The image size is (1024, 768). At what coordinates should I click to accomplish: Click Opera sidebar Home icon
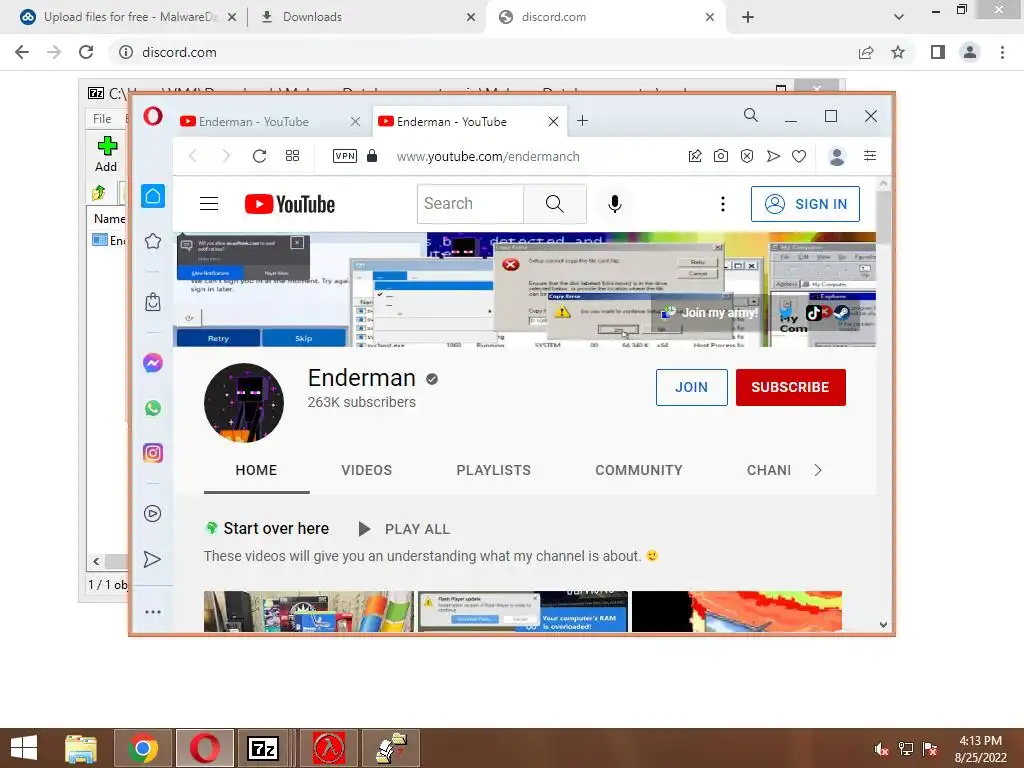(153, 196)
